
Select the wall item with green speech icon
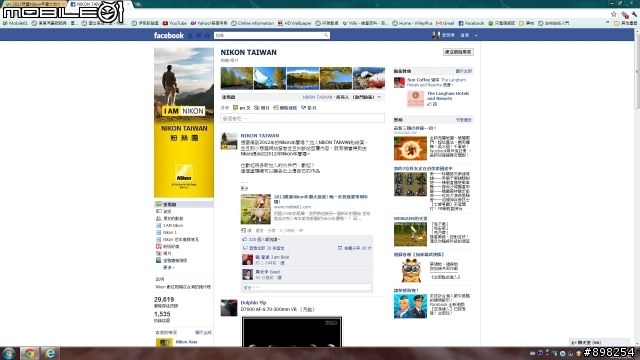(x=184, y=204)
